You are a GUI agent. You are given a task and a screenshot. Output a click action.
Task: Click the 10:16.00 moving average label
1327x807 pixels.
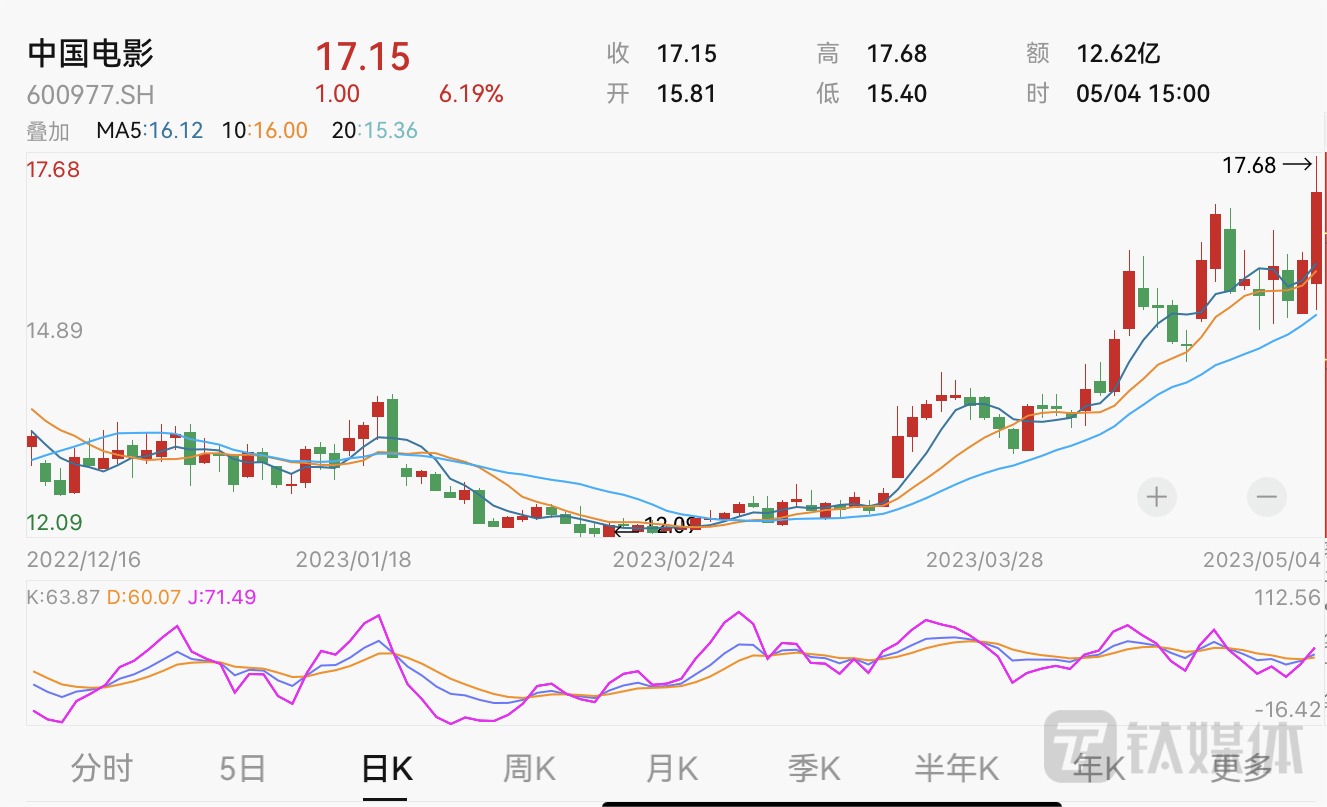(x=265, y=130)
